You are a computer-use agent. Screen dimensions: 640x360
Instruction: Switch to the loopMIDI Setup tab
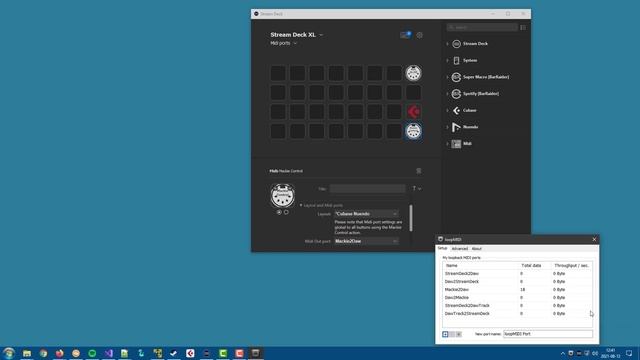click(442, 249)
